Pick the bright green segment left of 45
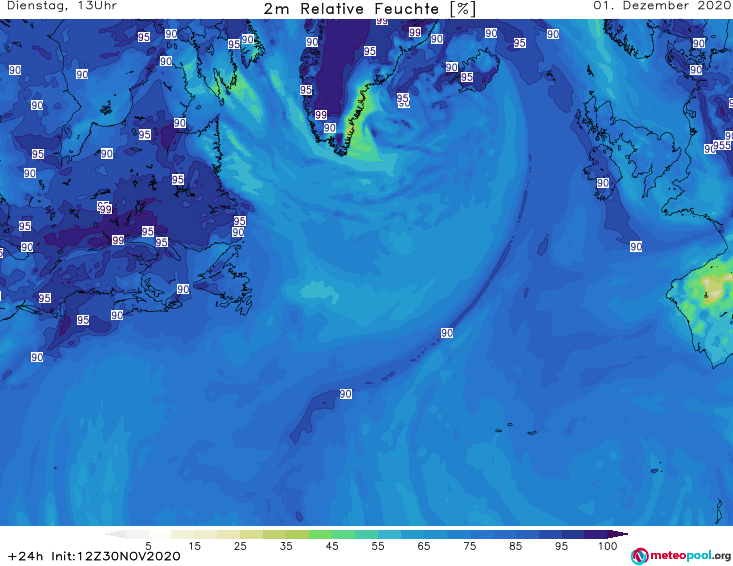Viewport: 733px width, 566px height. tap(320, 534)
